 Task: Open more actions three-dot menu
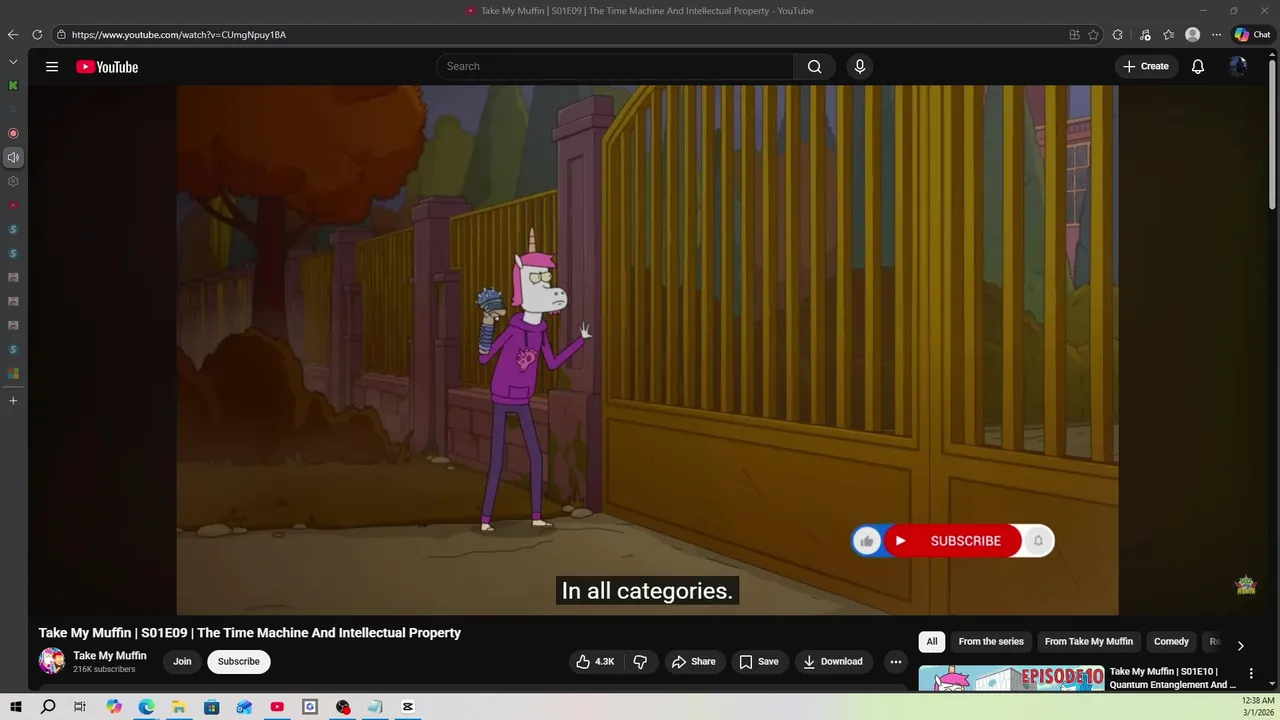[896, 662]
